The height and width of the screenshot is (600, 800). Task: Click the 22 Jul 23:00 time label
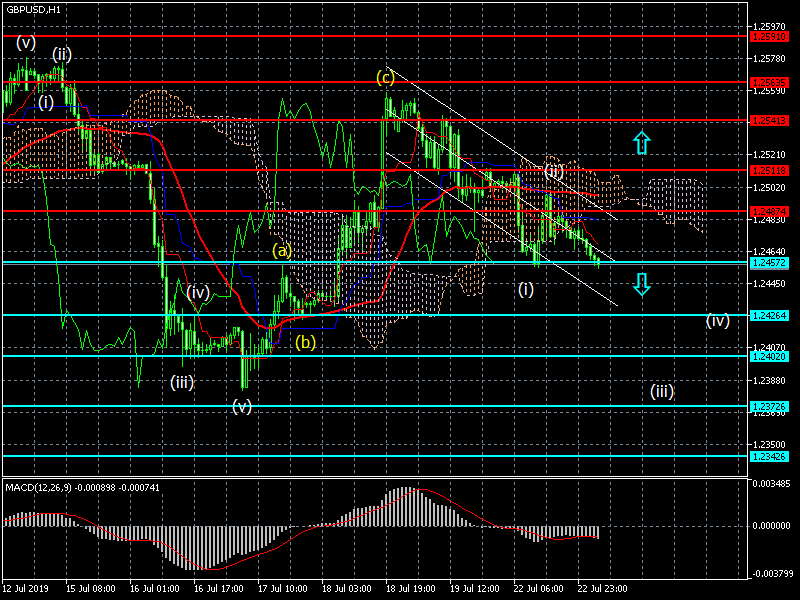[603, 589]
